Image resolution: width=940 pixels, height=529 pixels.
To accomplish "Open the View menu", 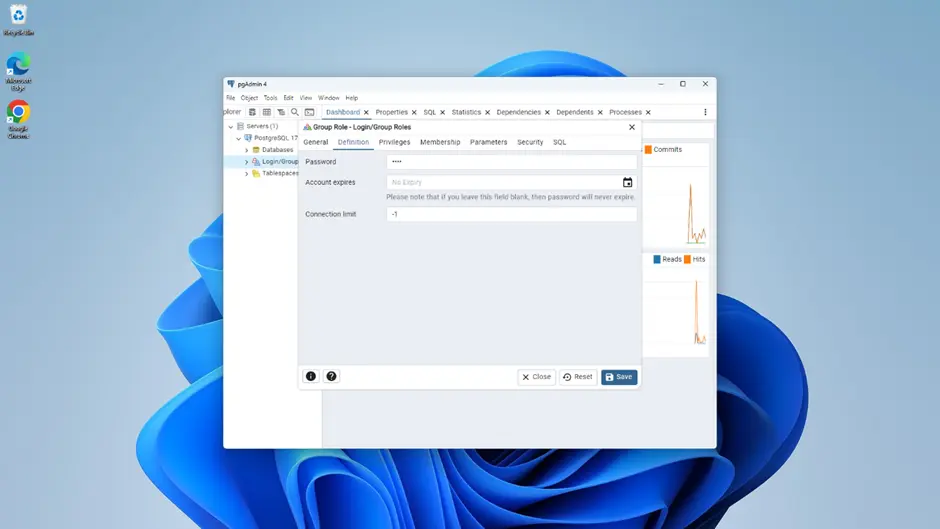I will click(x=306, y=98).
